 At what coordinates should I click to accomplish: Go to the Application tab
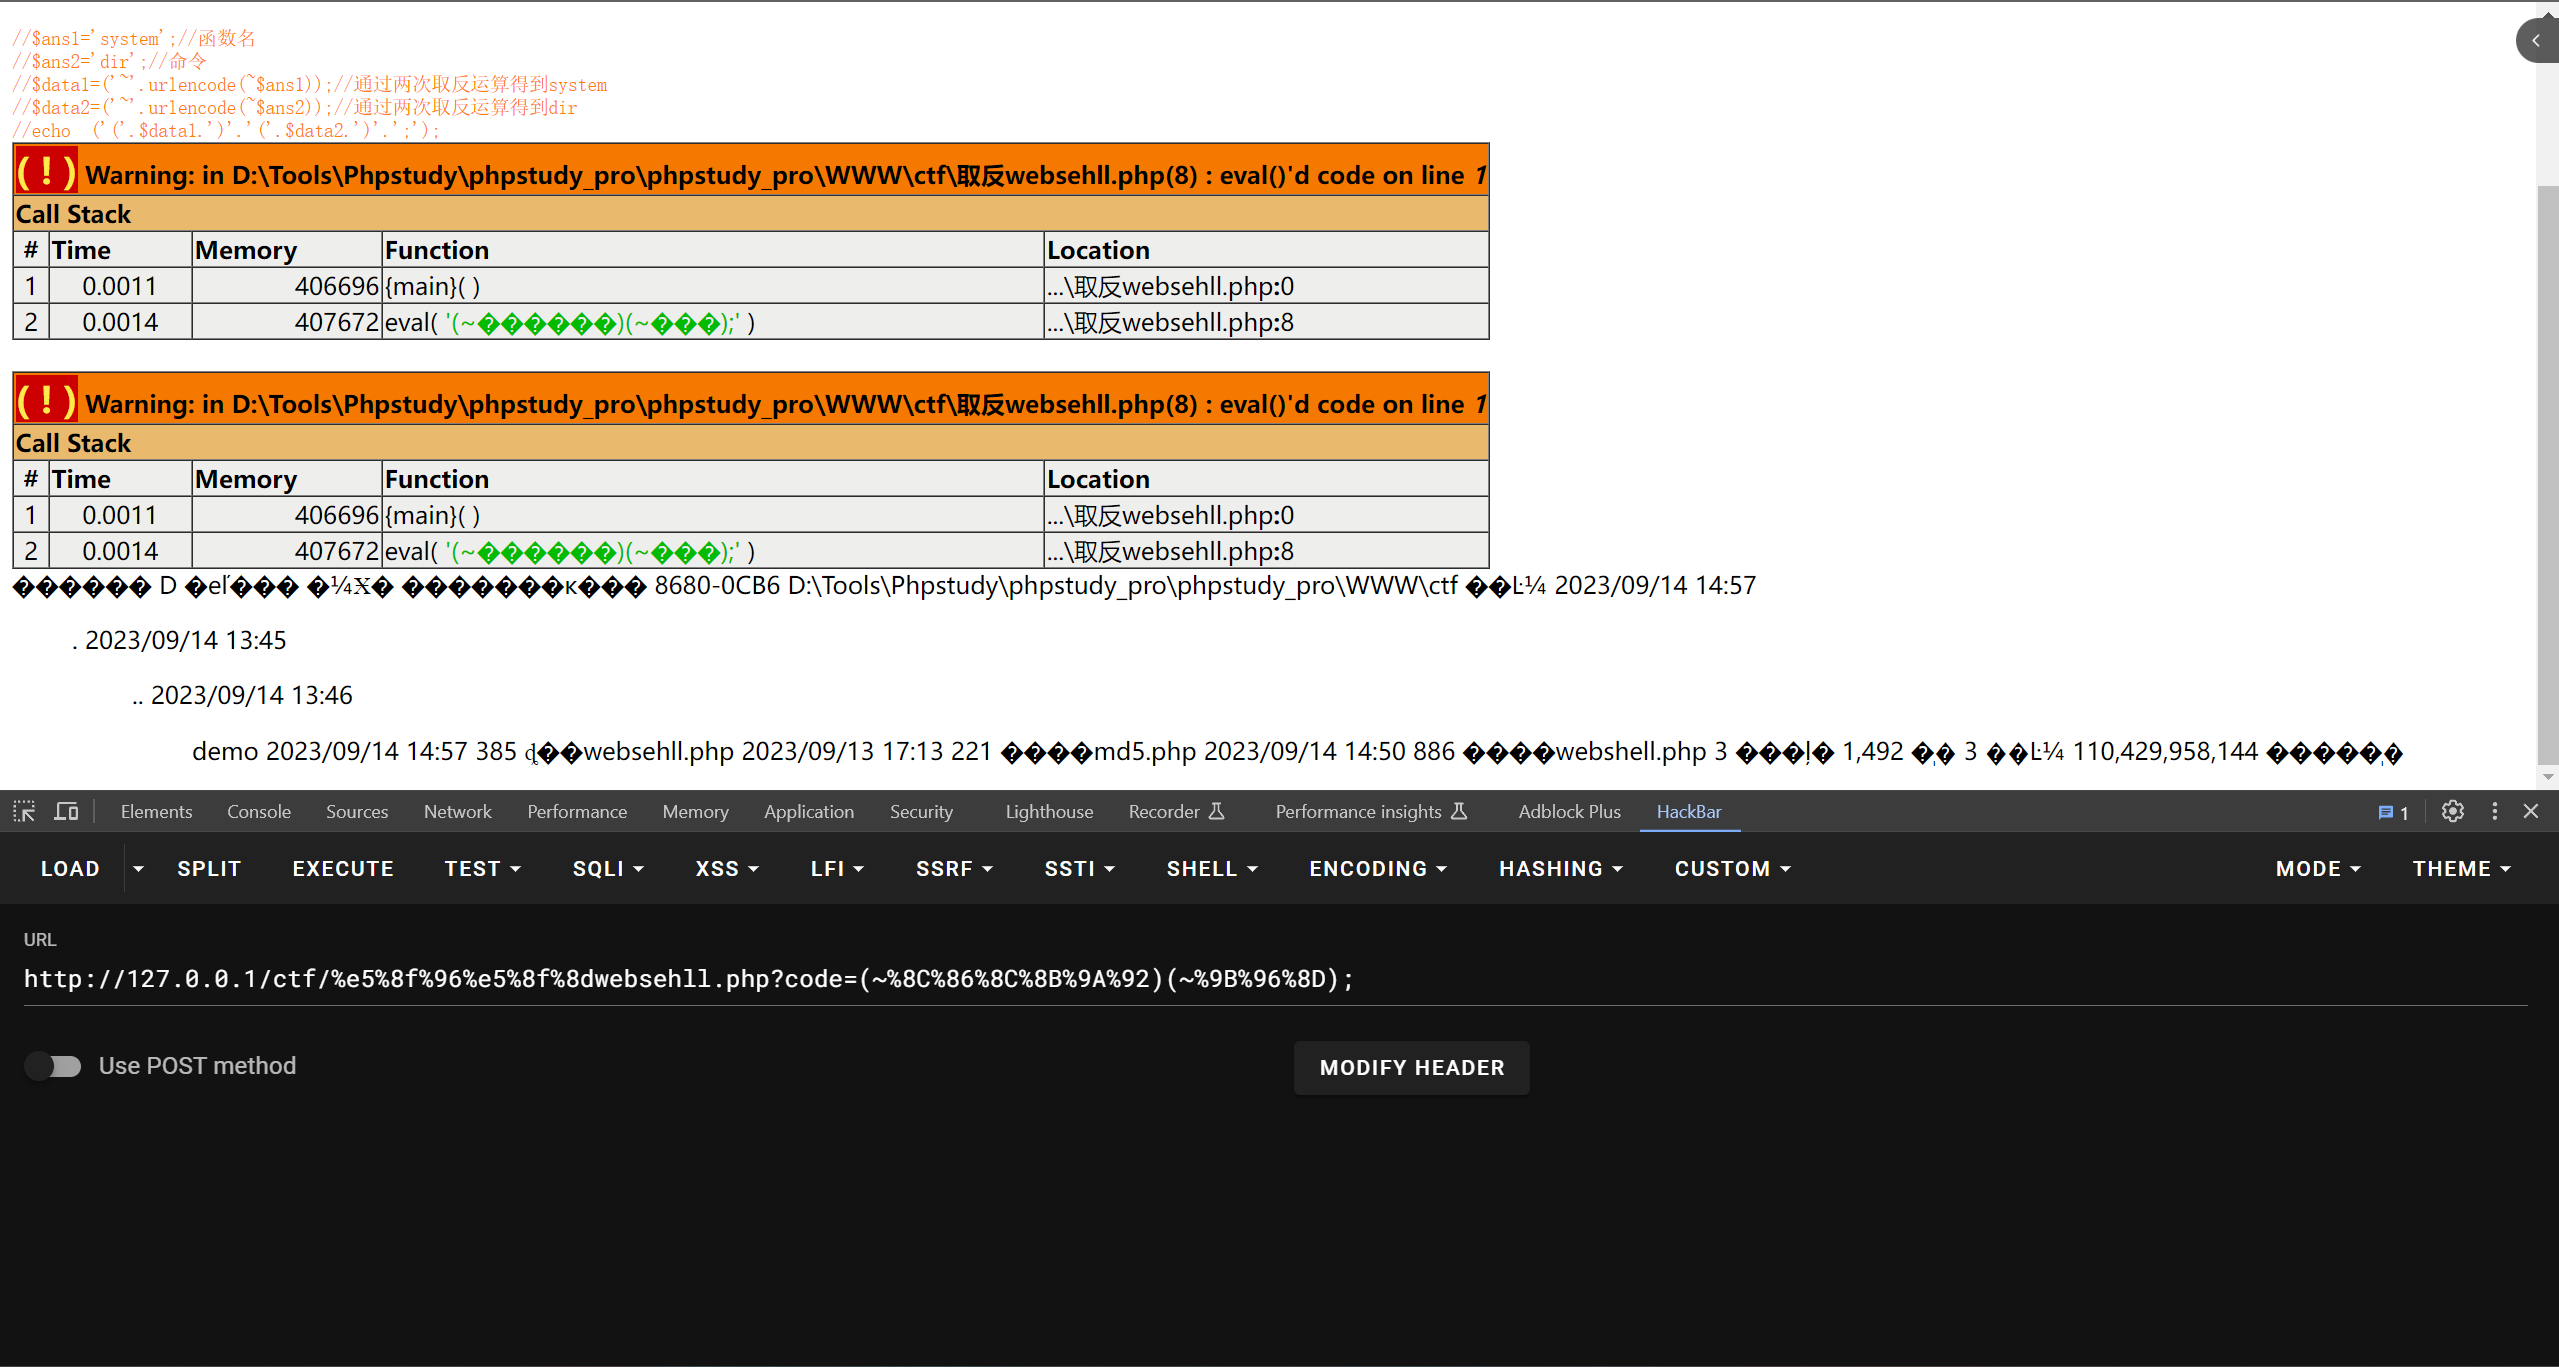pos(809,812)
